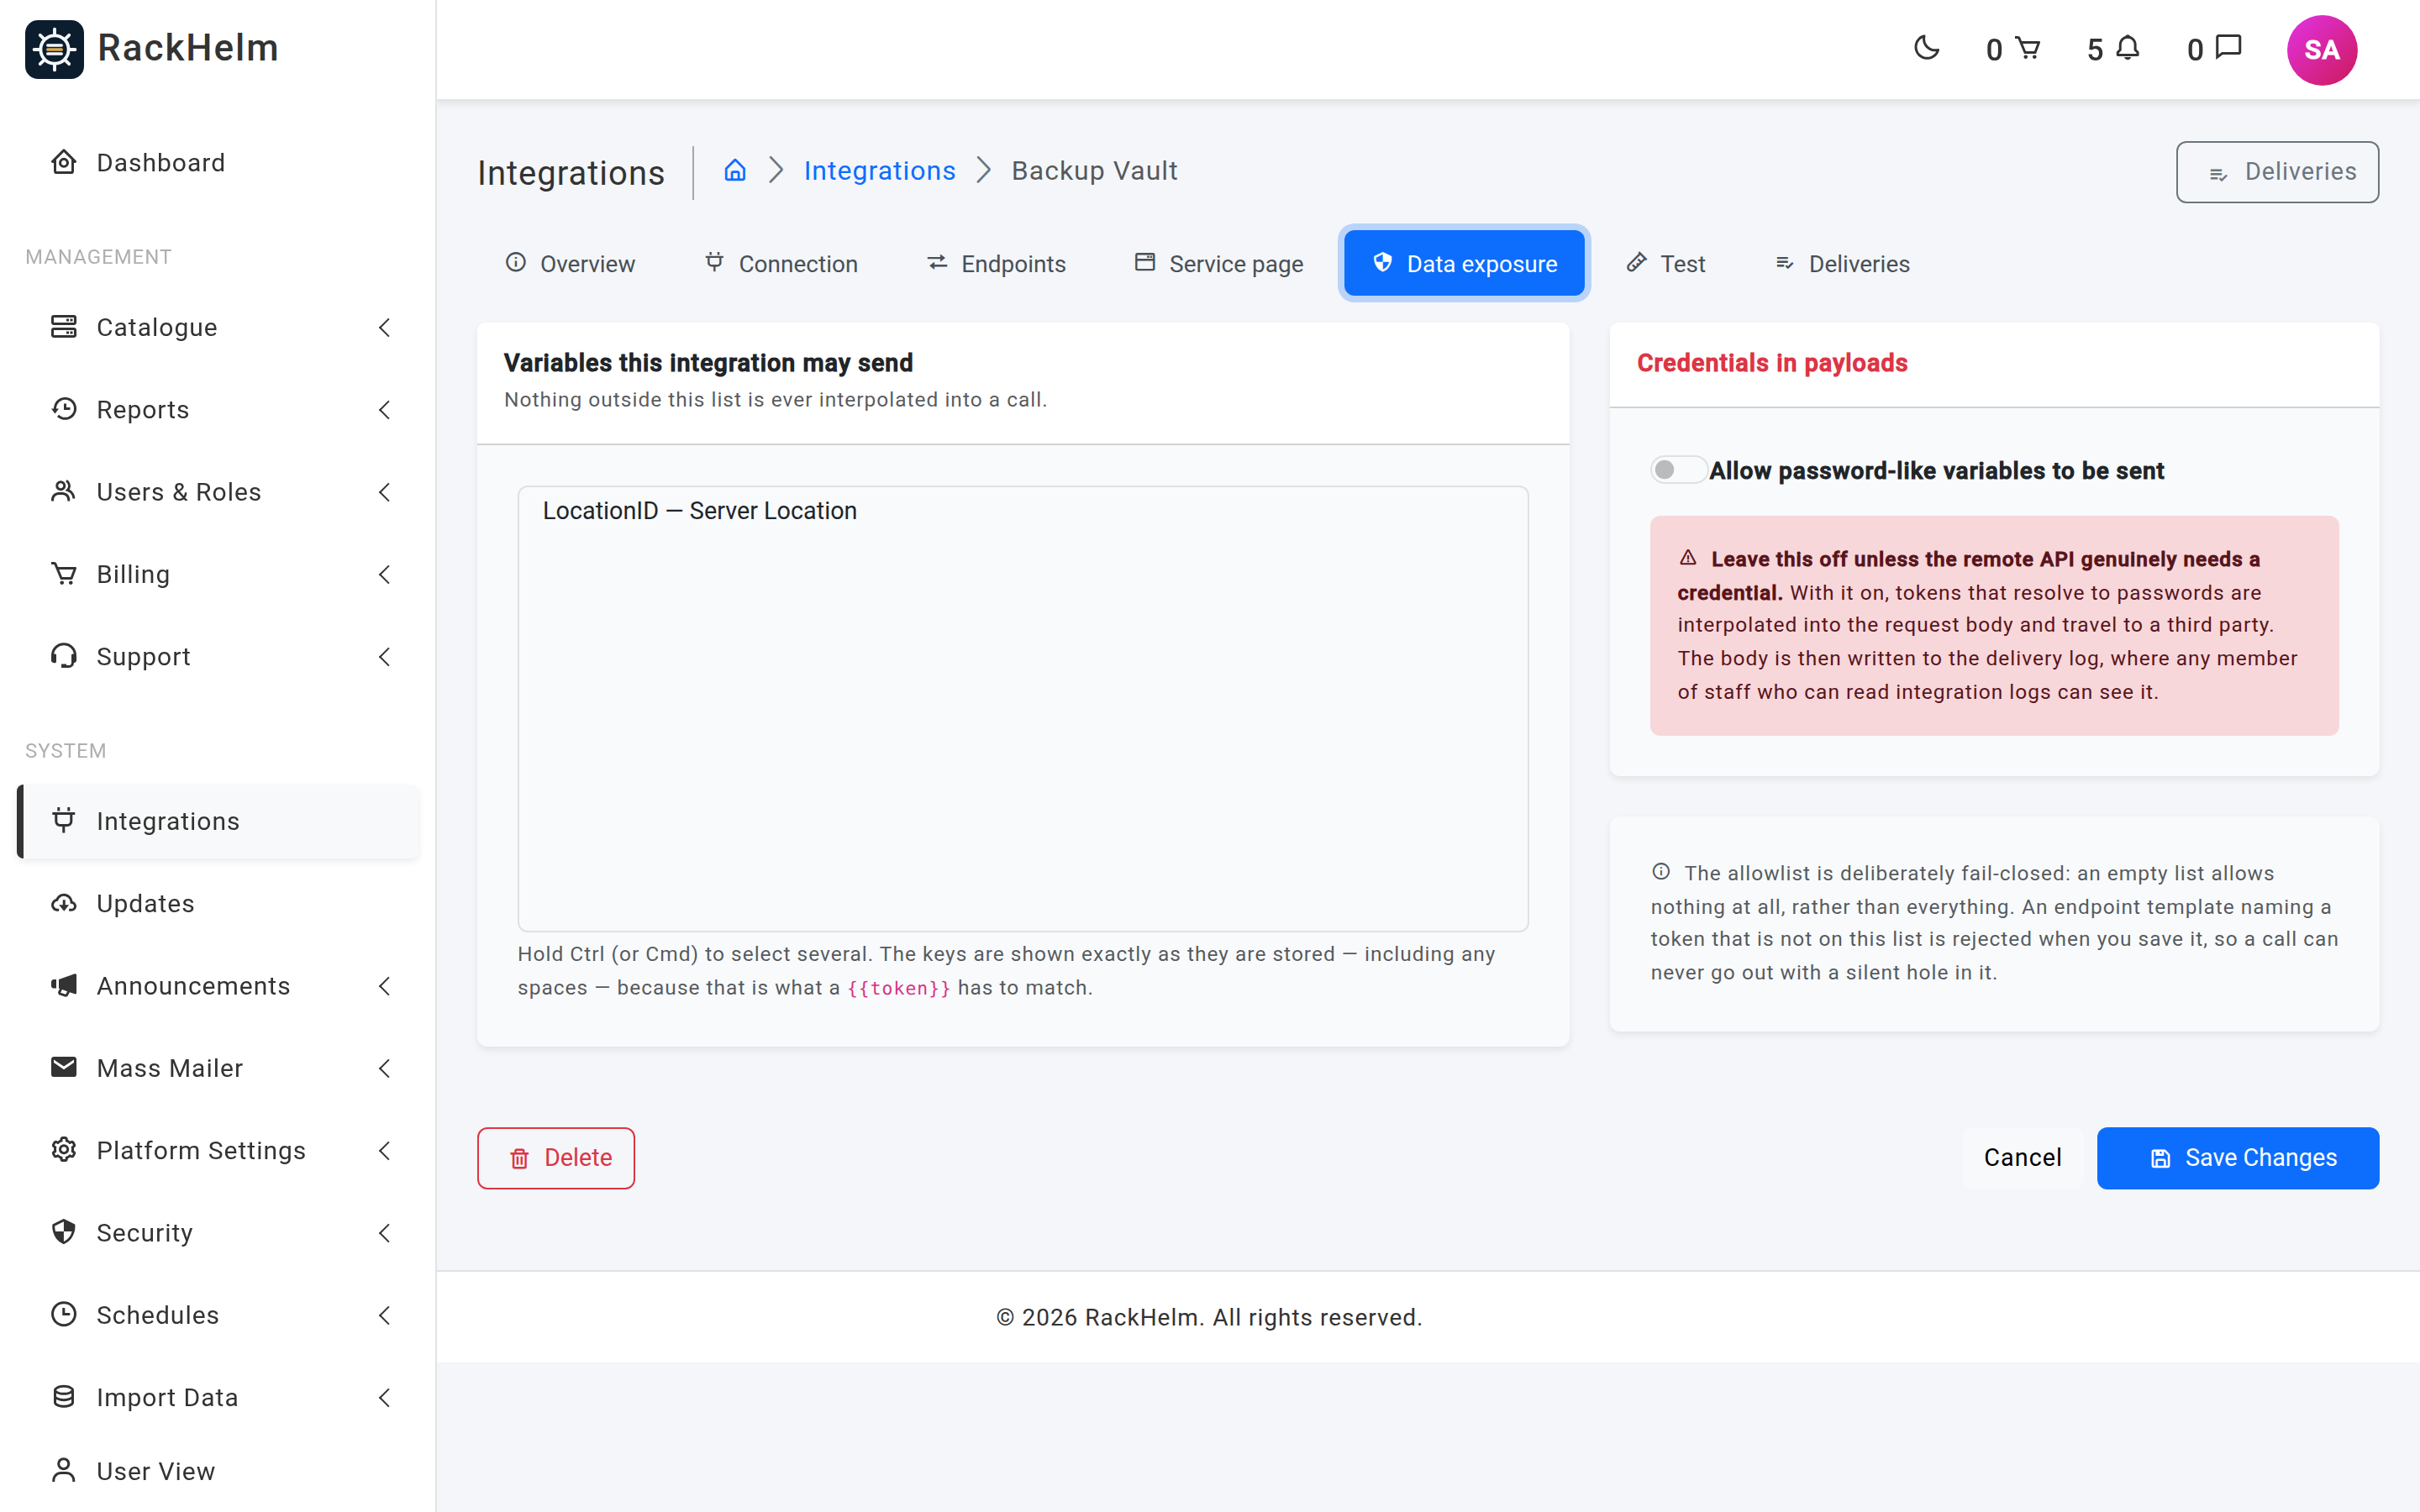Expand the Users & Roles chevron
Image resolution: width=2420 pixels, height=1512 pixels.
point(384,491)
